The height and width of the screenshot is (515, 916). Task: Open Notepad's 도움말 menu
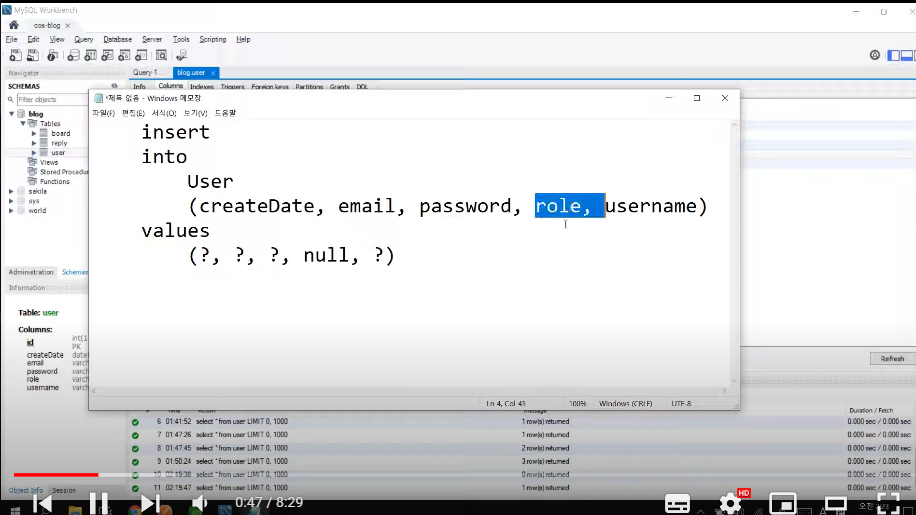pyautogui.click(x=225, y=113)
